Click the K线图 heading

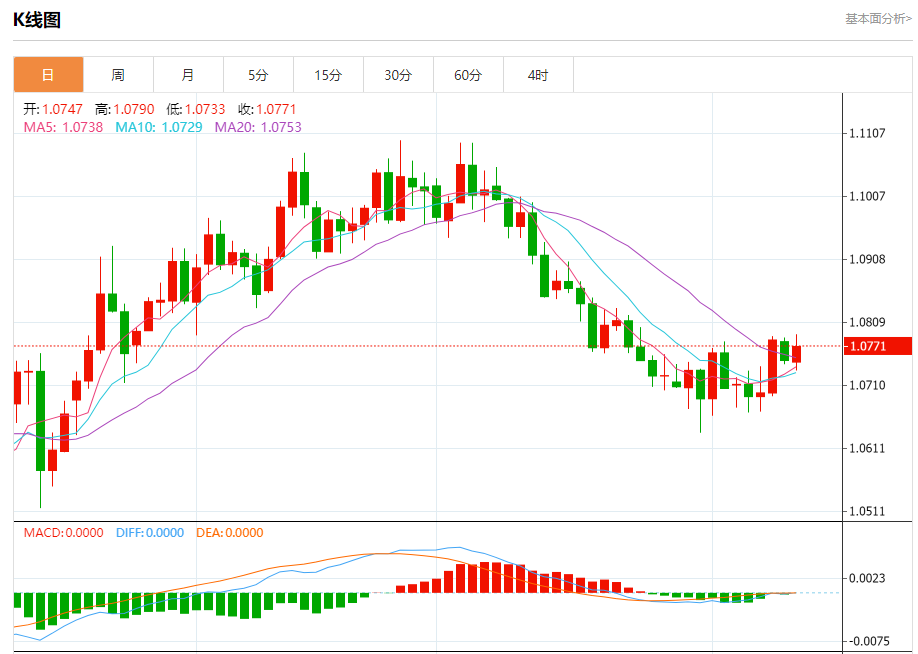[37, 20]
